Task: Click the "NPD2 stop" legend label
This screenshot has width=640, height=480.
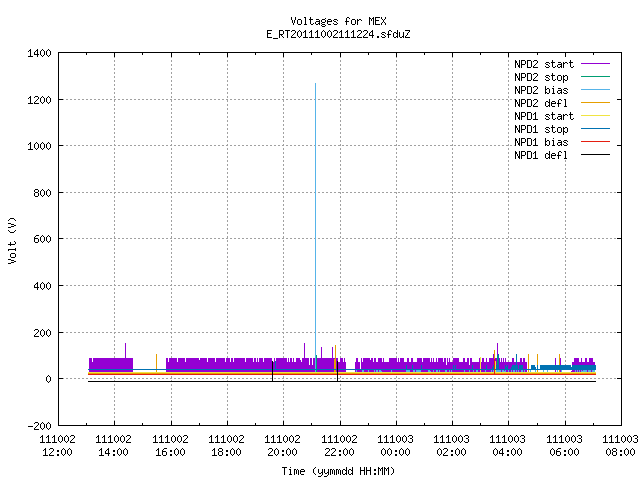Action: [x=541, y=77]
